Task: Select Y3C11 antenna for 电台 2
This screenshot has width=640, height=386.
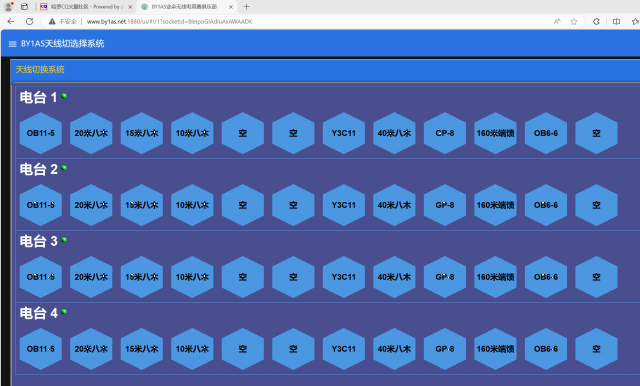Action: (x=344, y=205)
